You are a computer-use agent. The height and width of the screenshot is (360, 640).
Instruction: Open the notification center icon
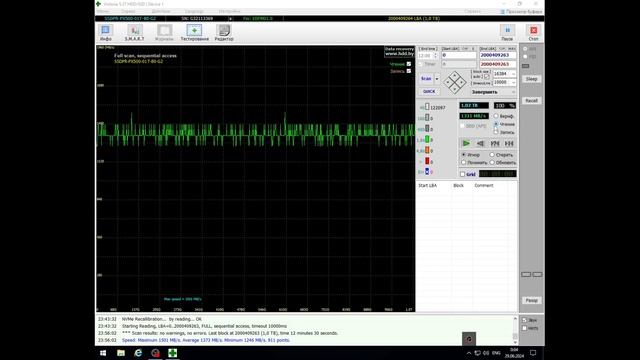(533, 353)
